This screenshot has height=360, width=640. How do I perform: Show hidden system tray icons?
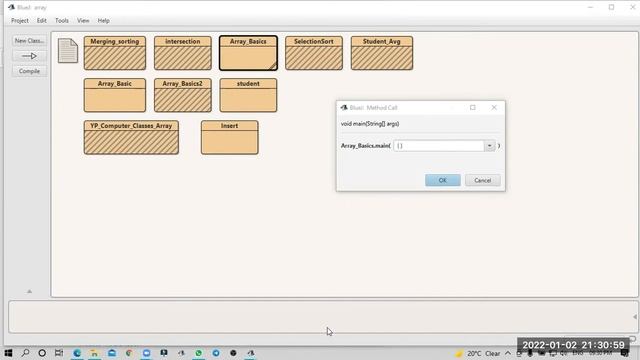tap(508, 353)
